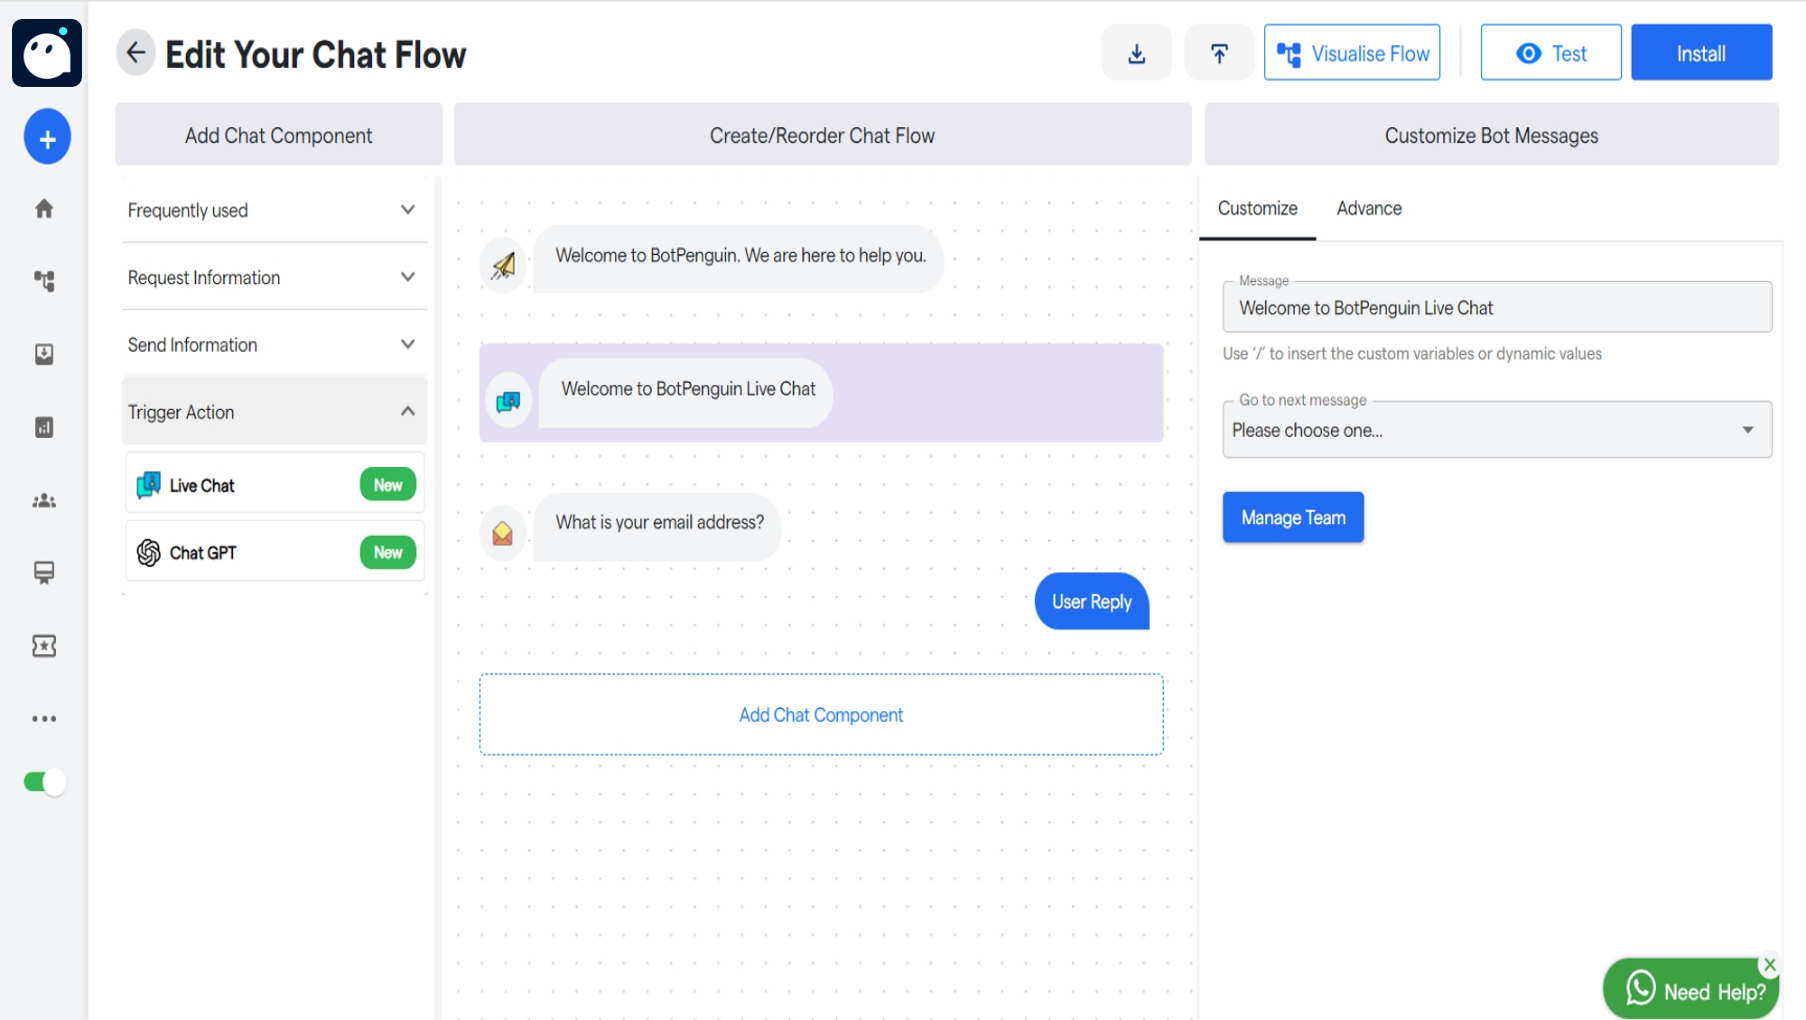Click the Chat GPT logo icon

point(149,552)
